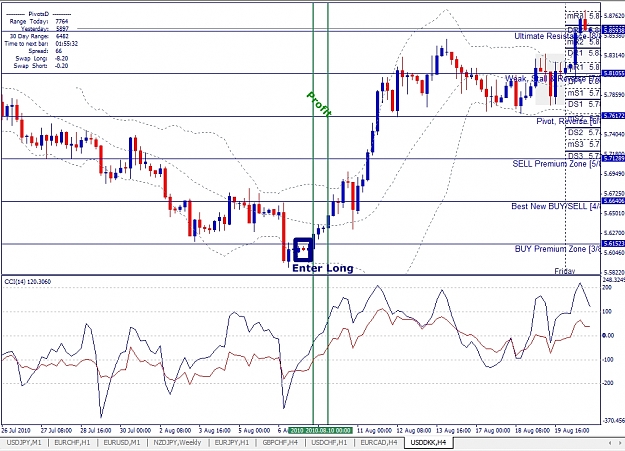Click the 'SELL Premium Zone' line label
Viewport: 625px width, 451px height.
(x=556, y=164)
